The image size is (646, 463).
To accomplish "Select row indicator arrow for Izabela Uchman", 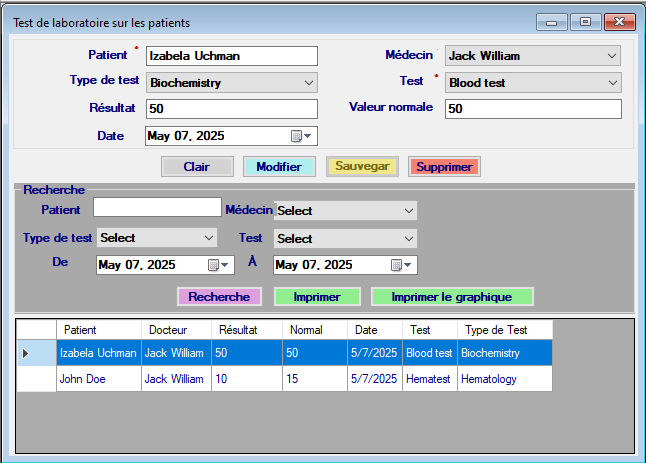I will [27, 353].
